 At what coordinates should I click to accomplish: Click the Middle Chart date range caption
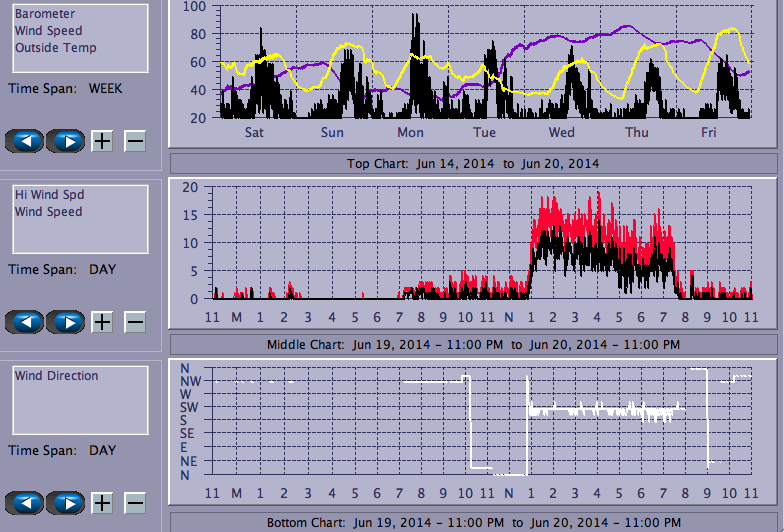[x=473, y=345]
